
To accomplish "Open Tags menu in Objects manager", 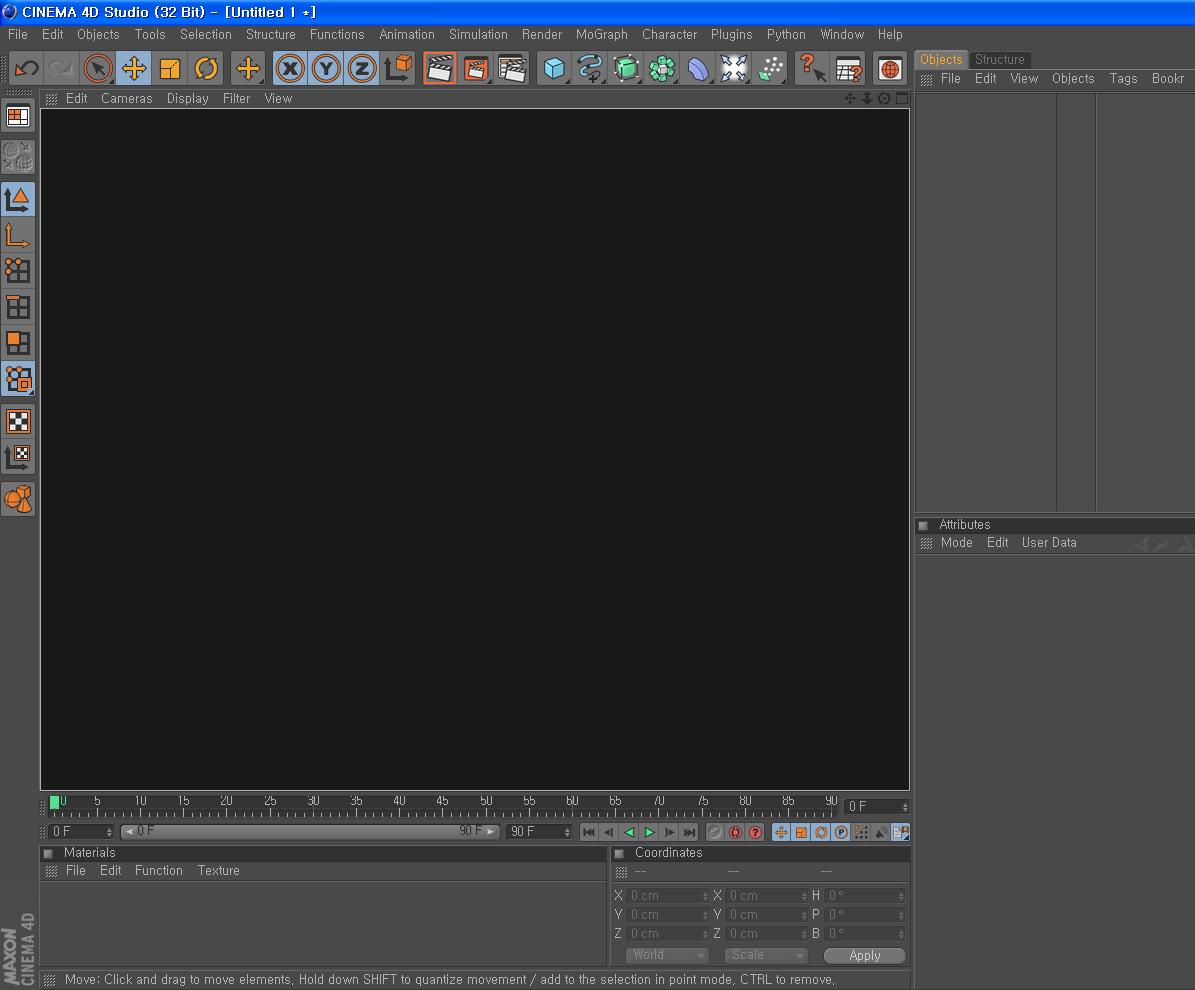I will [1123, 78].
